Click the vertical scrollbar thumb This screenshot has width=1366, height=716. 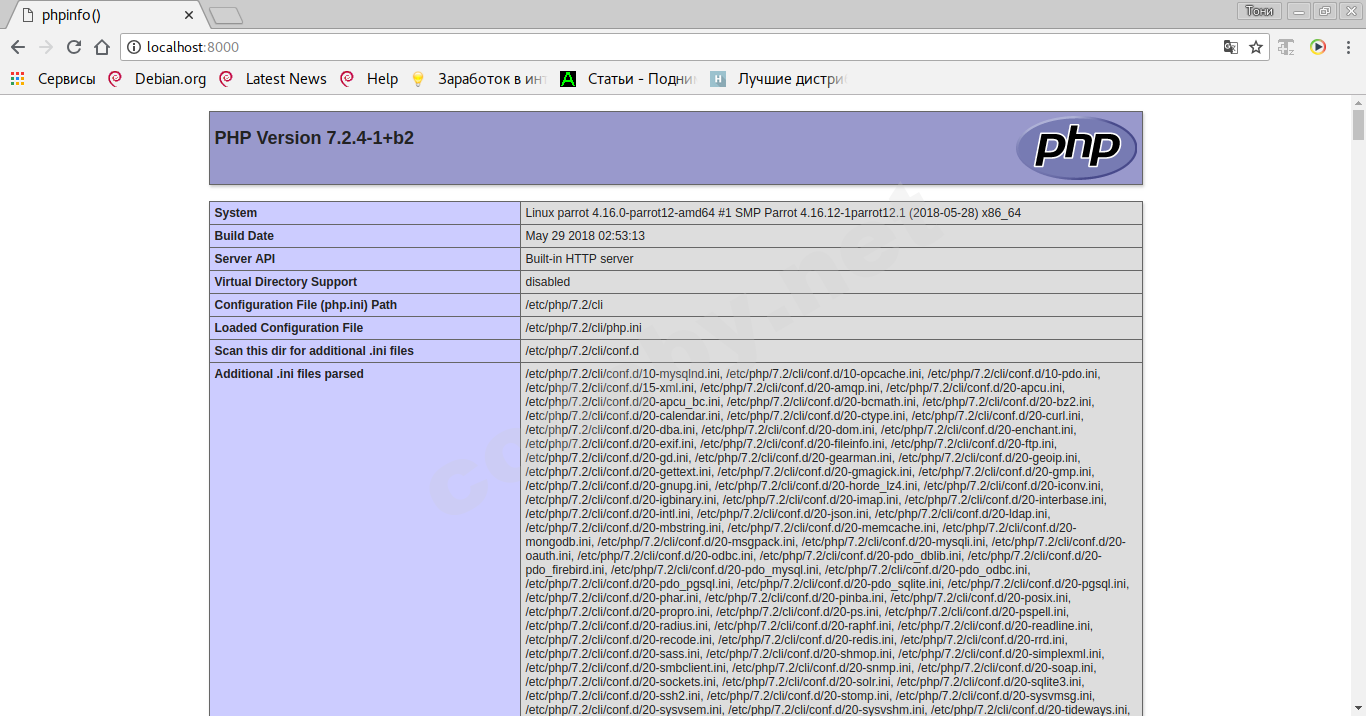click(1358, 124)
